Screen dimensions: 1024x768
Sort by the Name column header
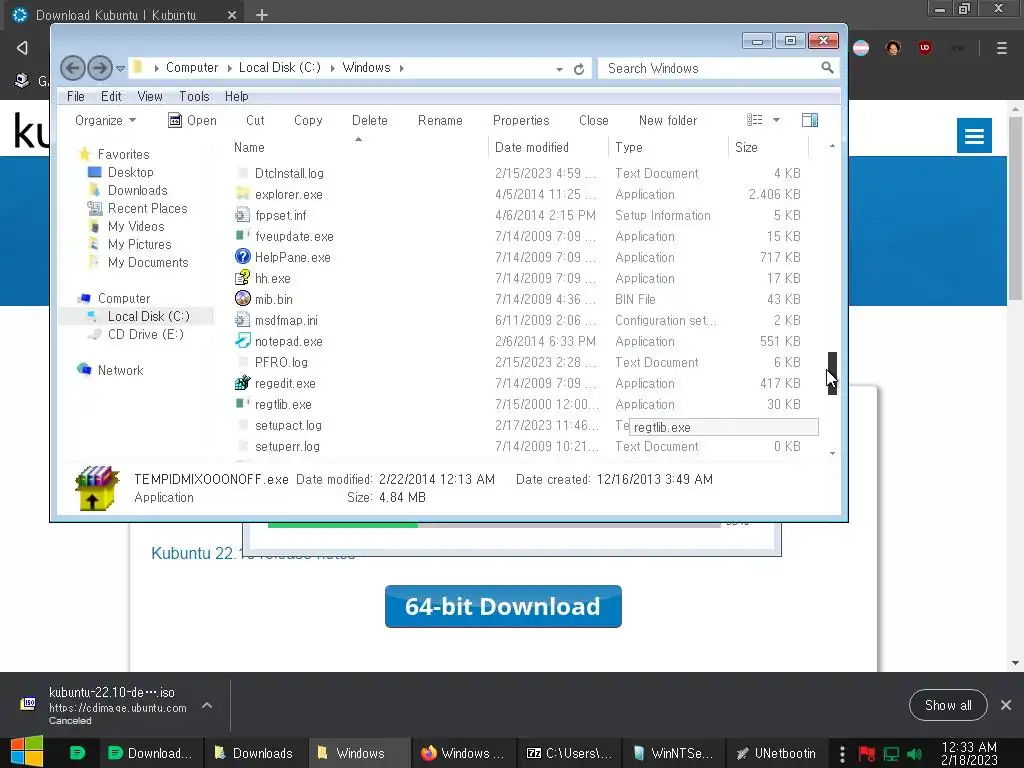click(249, 148)
